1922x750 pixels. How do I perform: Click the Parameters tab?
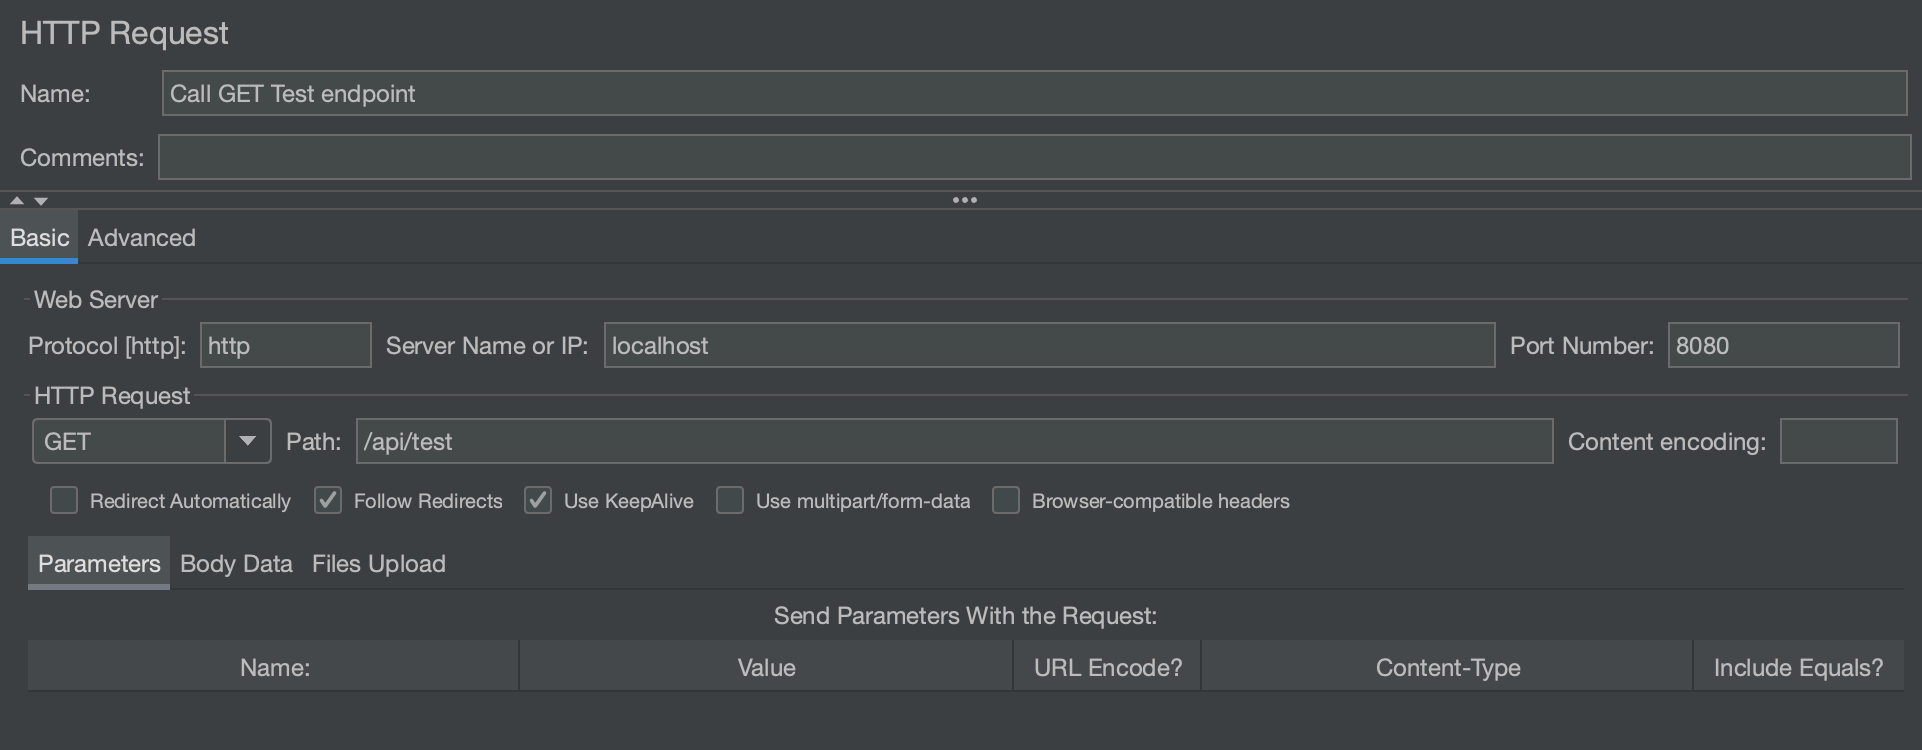99,564
